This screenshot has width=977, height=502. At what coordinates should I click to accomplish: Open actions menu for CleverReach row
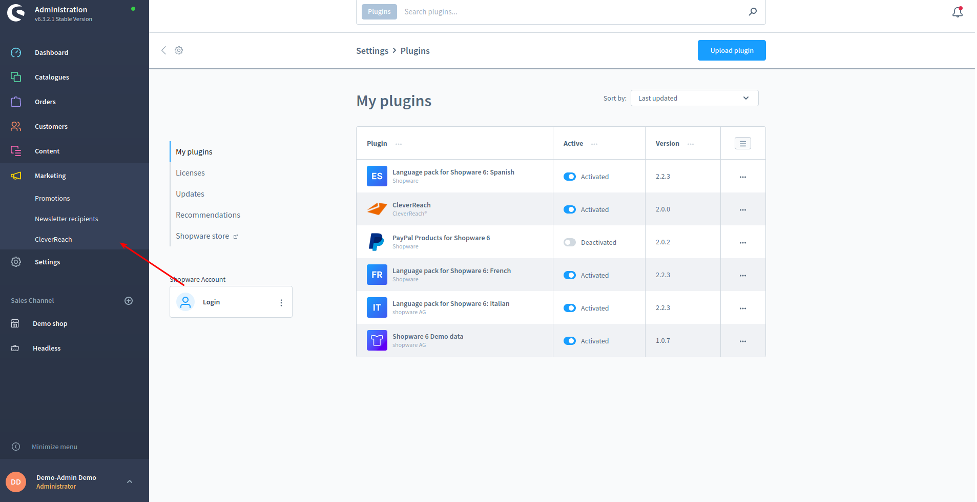[743, 210]
